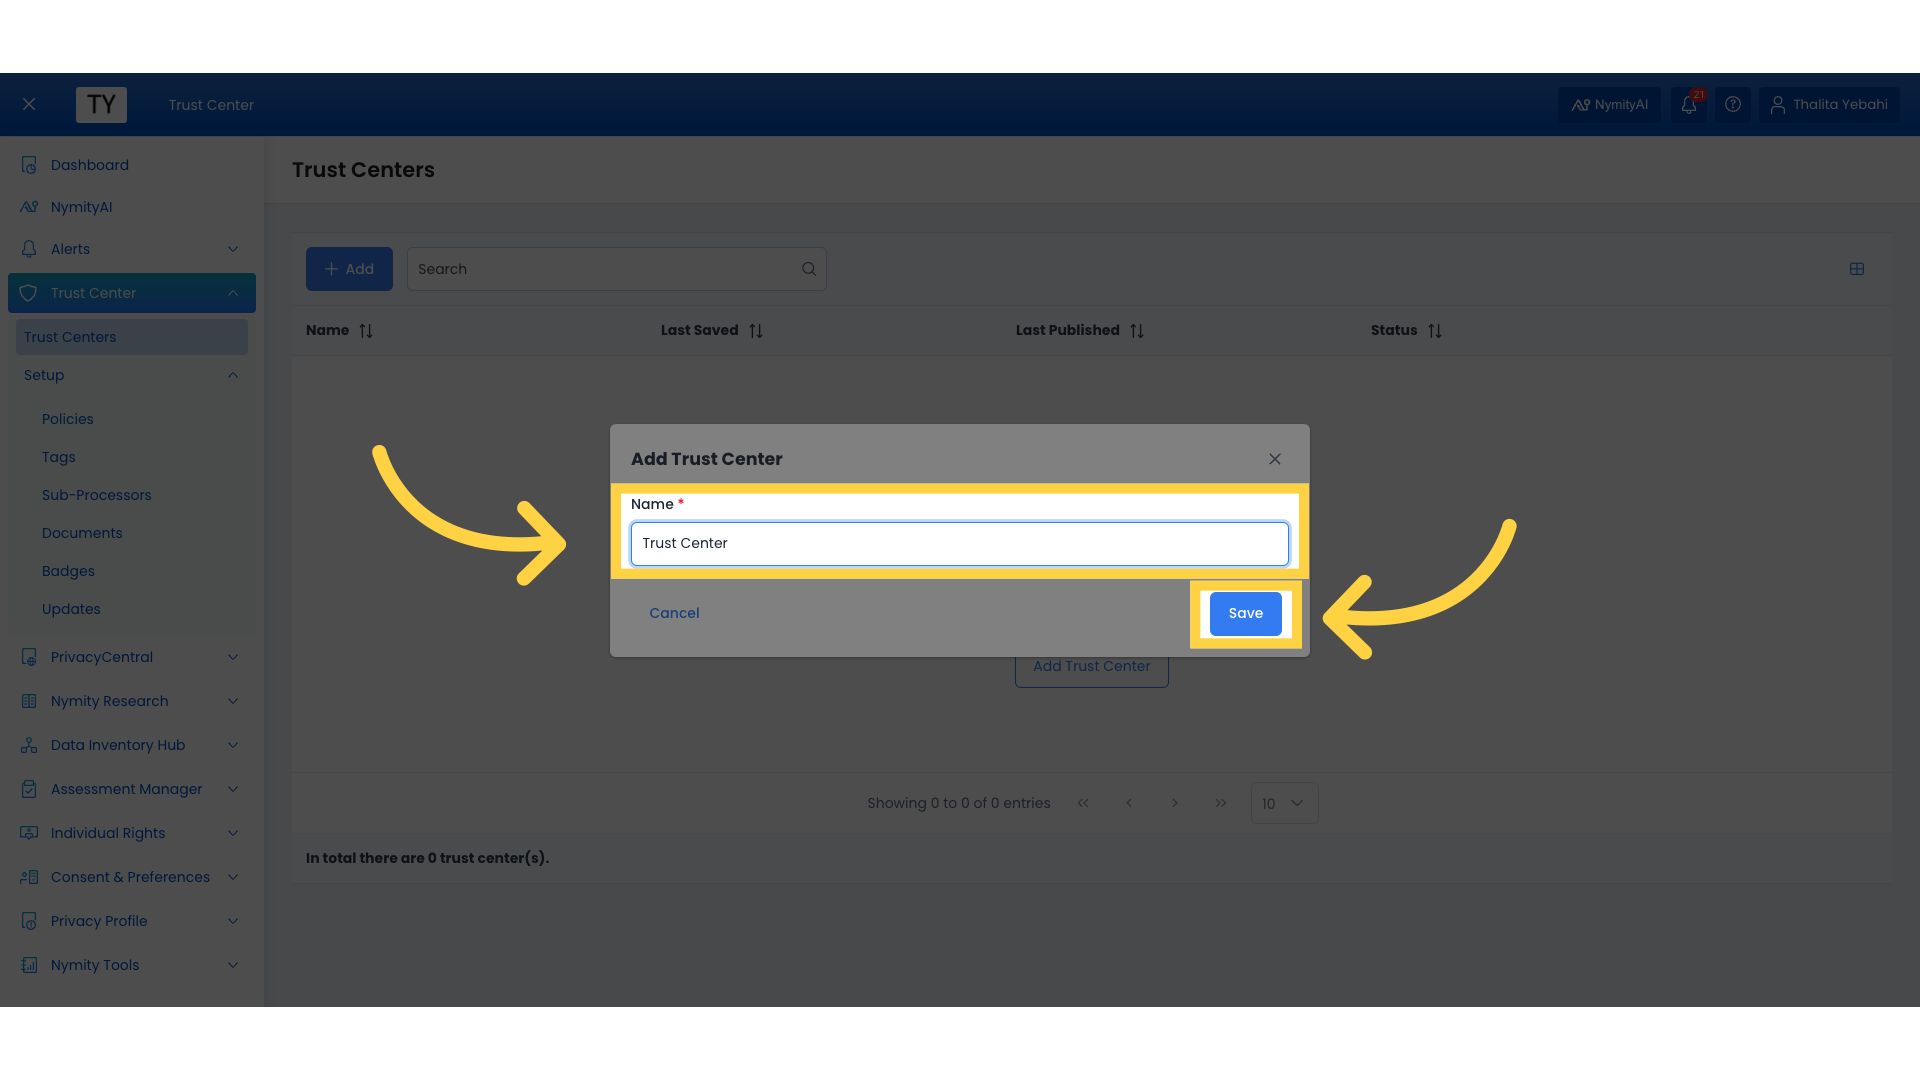
Task: Click the search magnifier icon in the search bar
Action: coord(809,268)
